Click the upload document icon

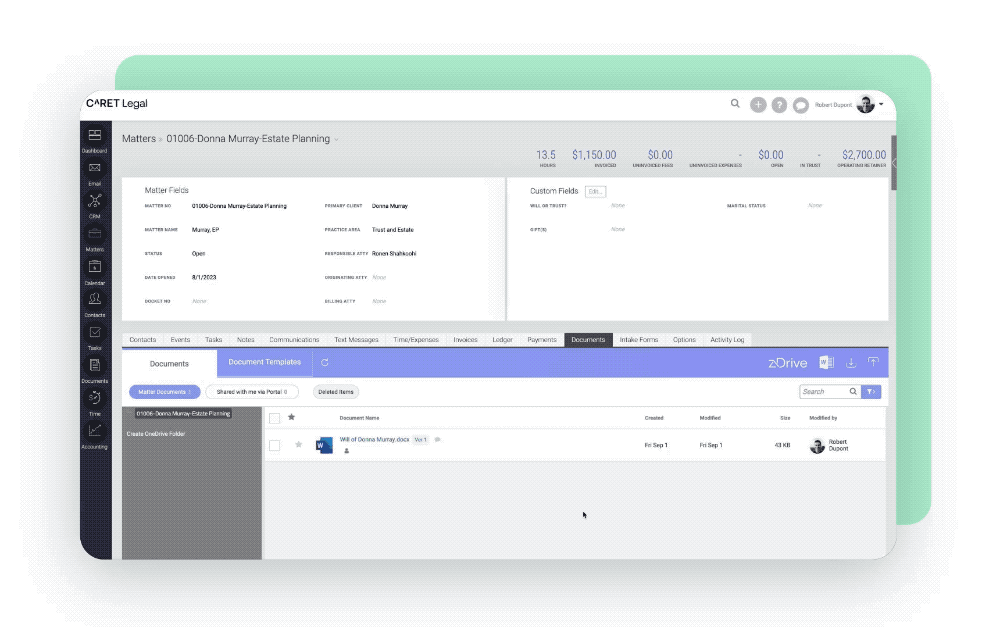(873, 363)
